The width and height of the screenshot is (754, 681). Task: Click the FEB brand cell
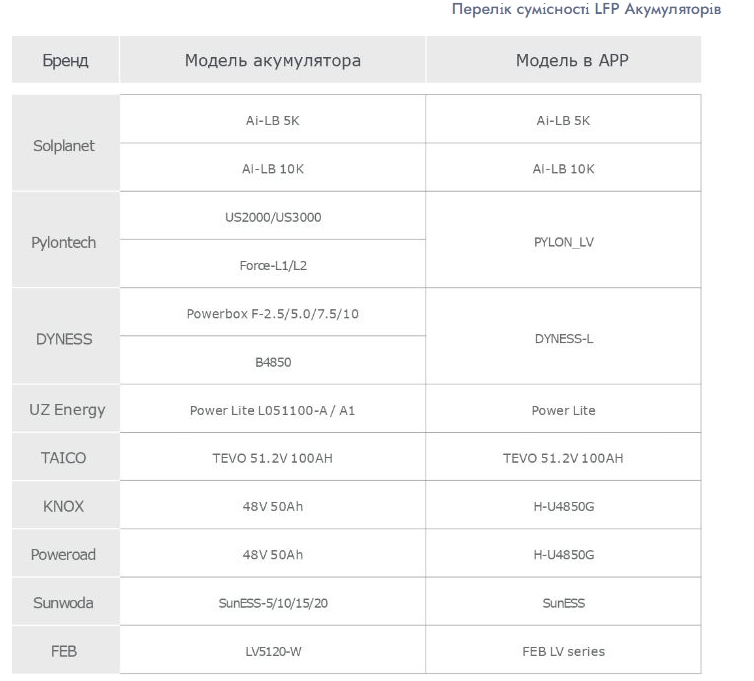coord(64,651)
